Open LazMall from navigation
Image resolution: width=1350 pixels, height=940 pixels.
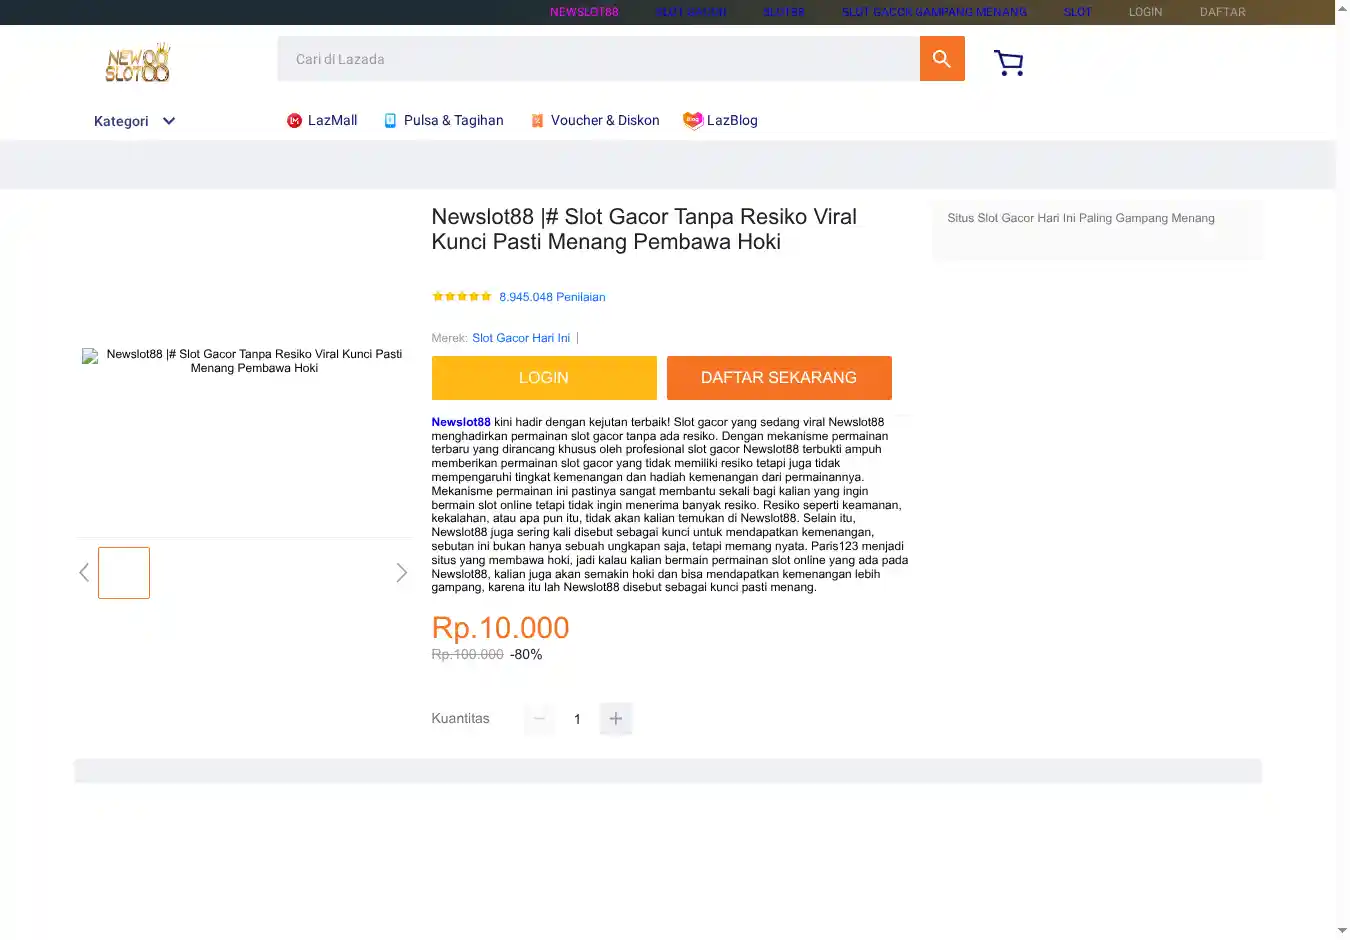click(322, 120)
